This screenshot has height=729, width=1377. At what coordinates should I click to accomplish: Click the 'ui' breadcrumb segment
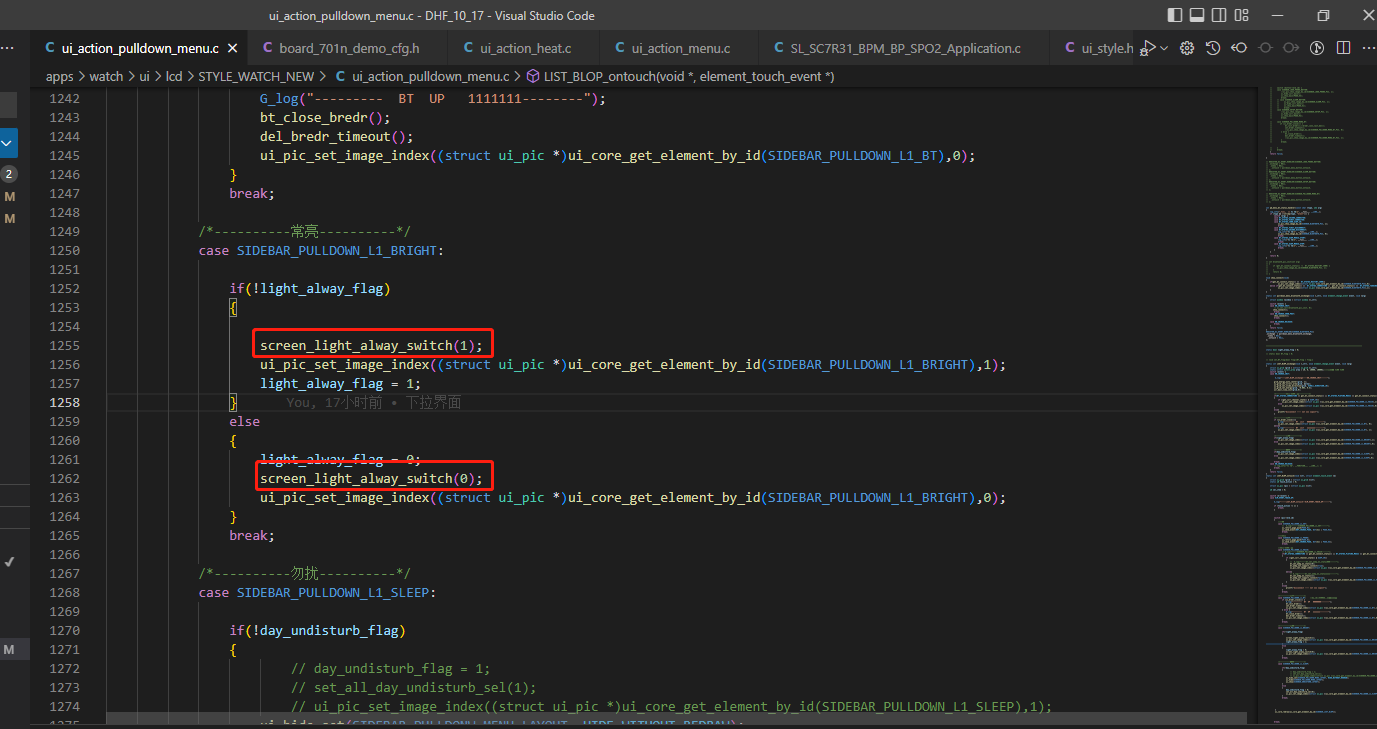click(145, 76)
